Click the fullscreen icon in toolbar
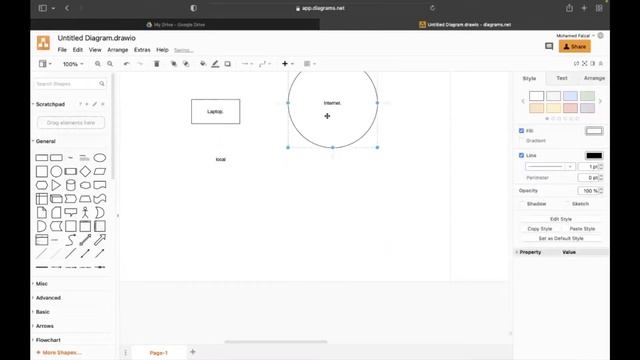Viewport: 640px width, 360px height. [584, 64]
